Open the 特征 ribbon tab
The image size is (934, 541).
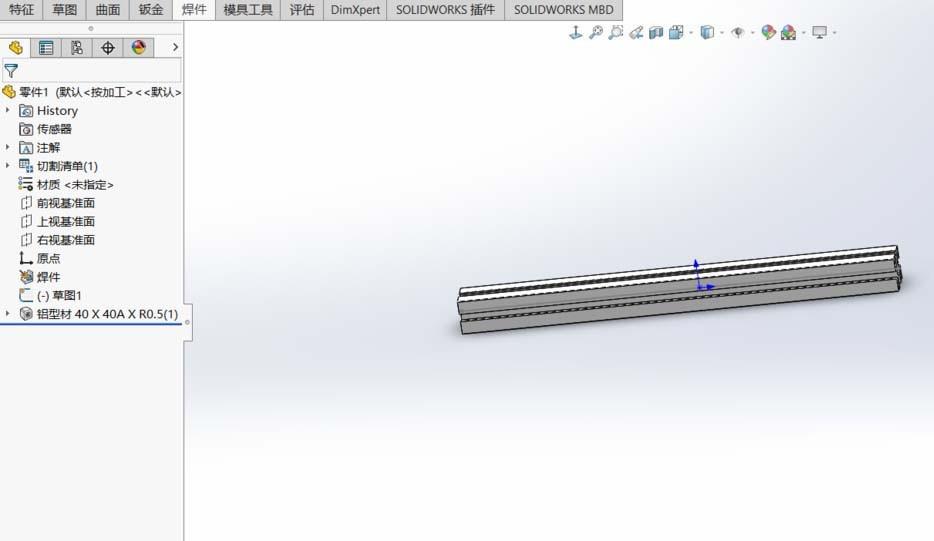[x=21, y=10]
